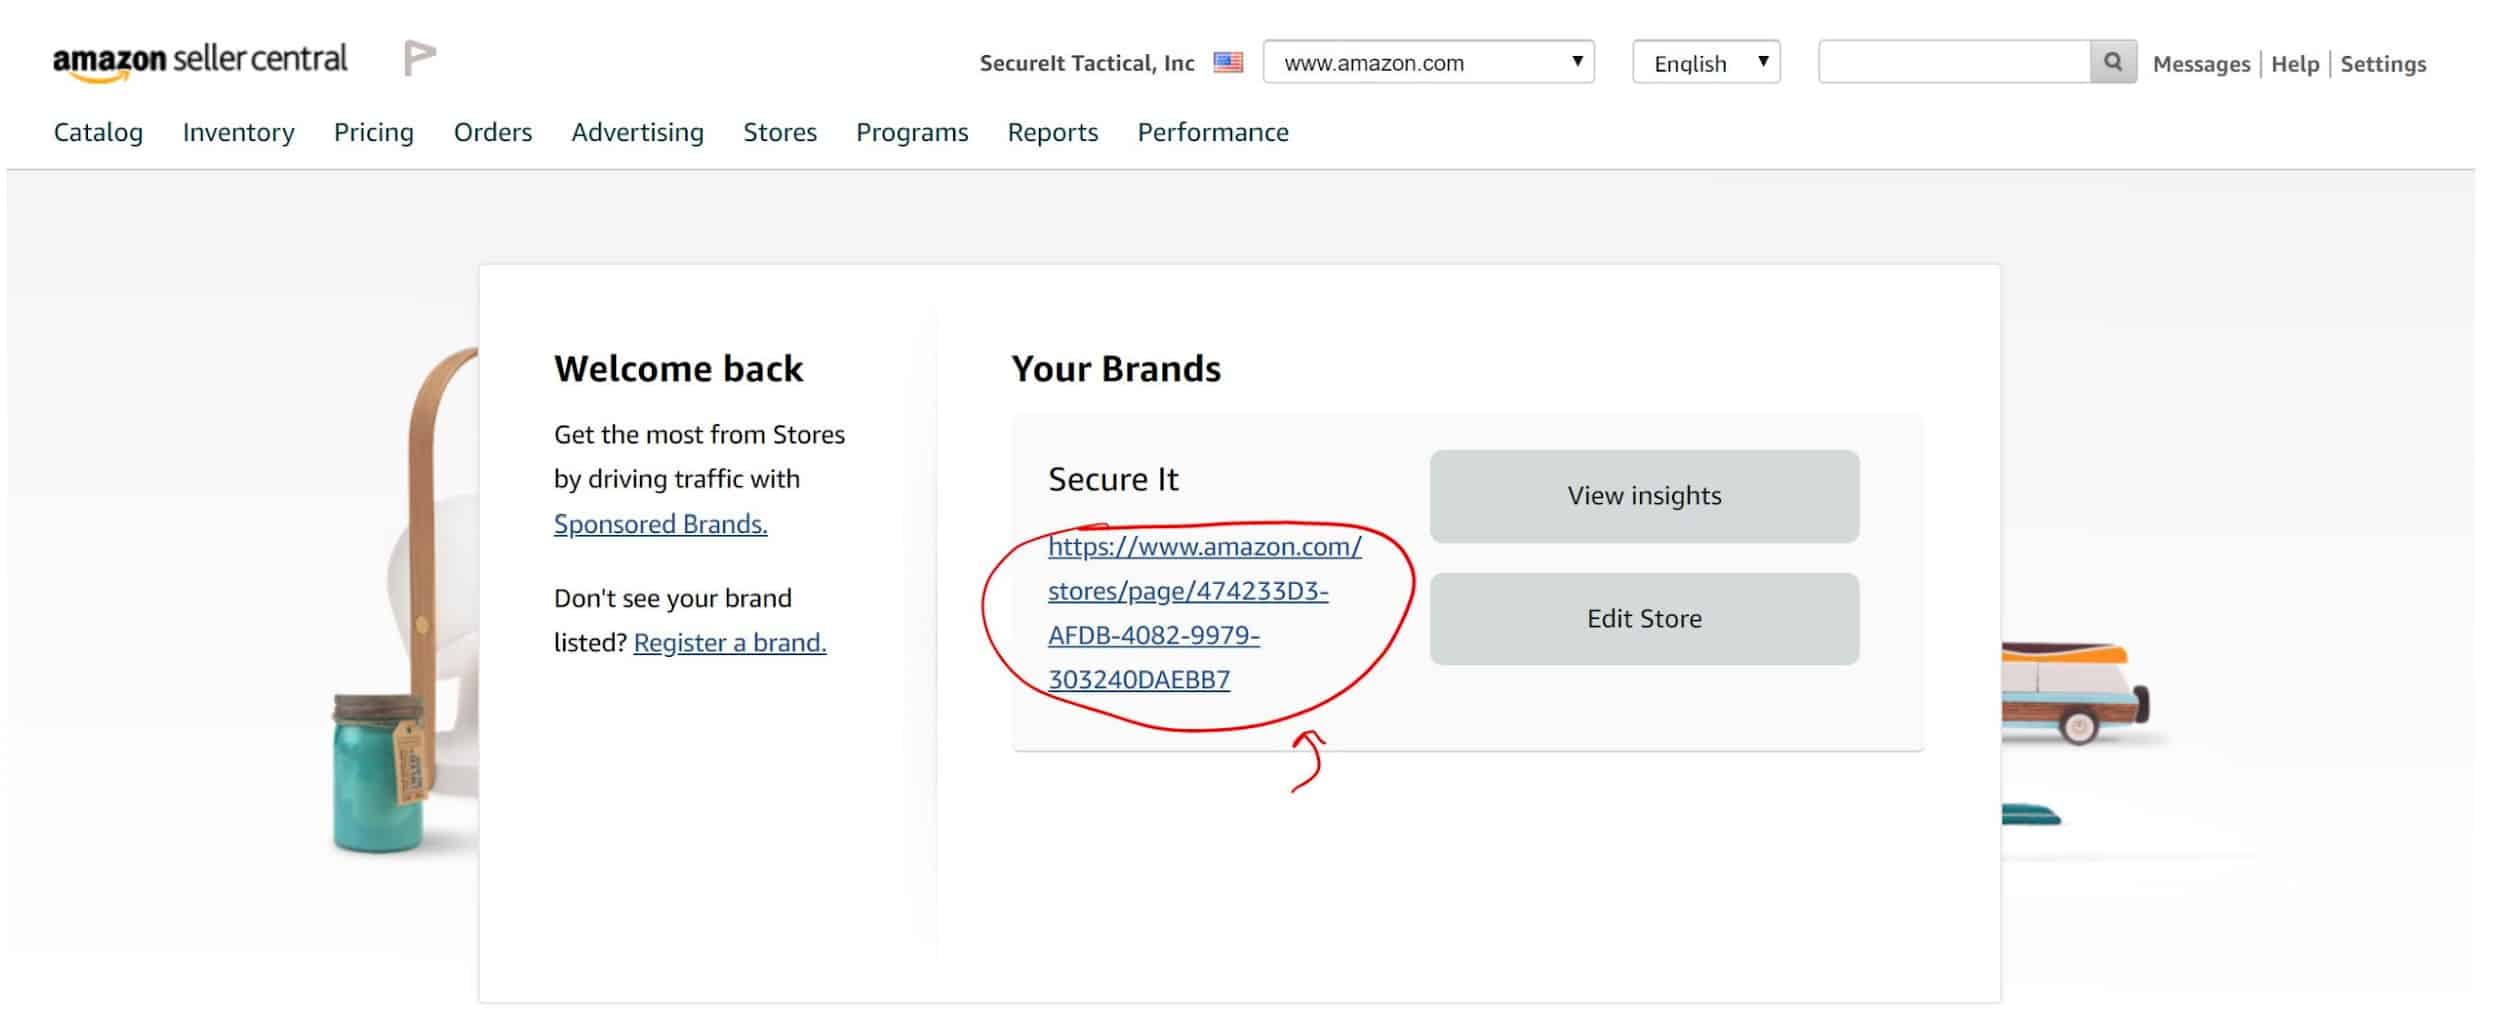The height and width of the screenshot is (1030, 2500).
Task: Go to Messages
Action: pos(2201,64)
